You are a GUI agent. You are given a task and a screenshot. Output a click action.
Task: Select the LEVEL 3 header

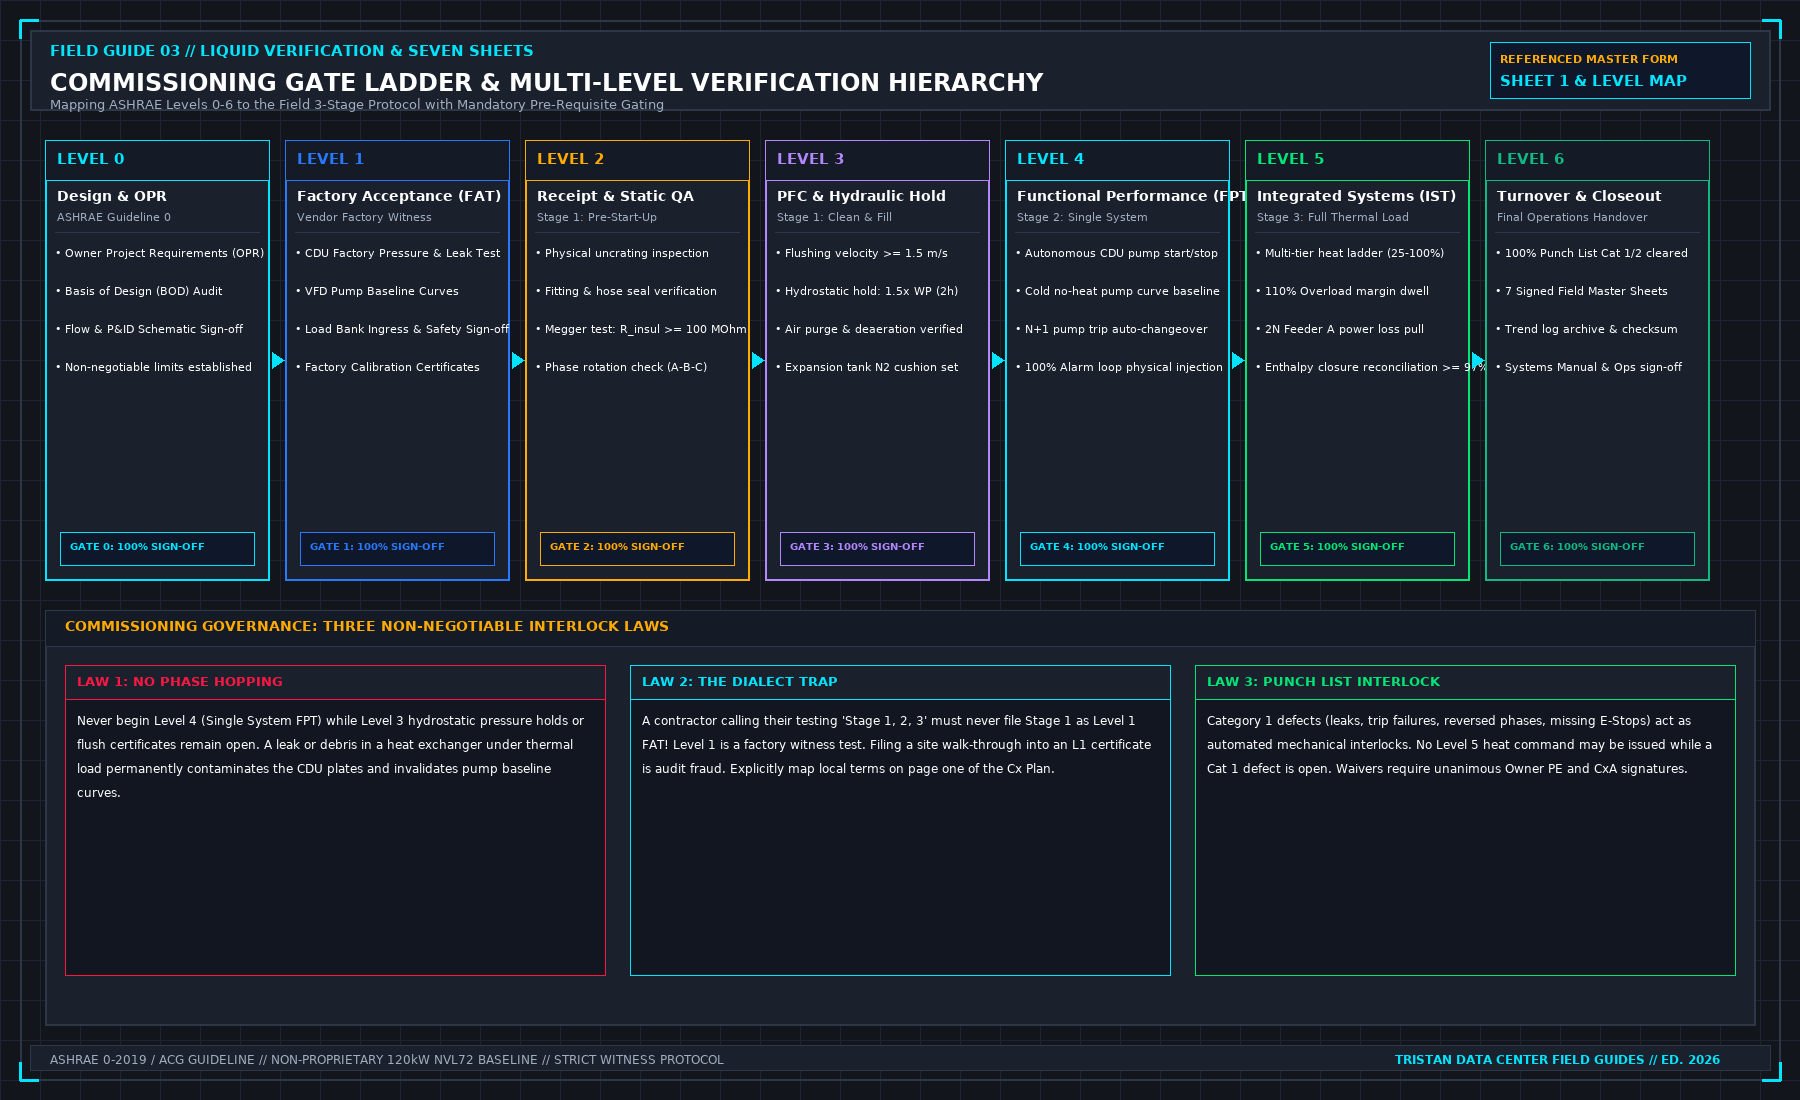coord(877,160)
